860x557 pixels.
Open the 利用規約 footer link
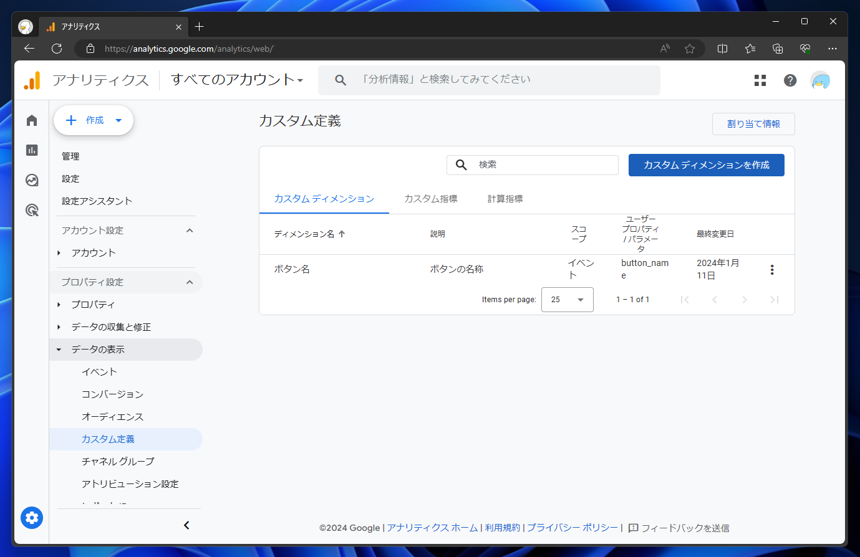pos(502,527)
